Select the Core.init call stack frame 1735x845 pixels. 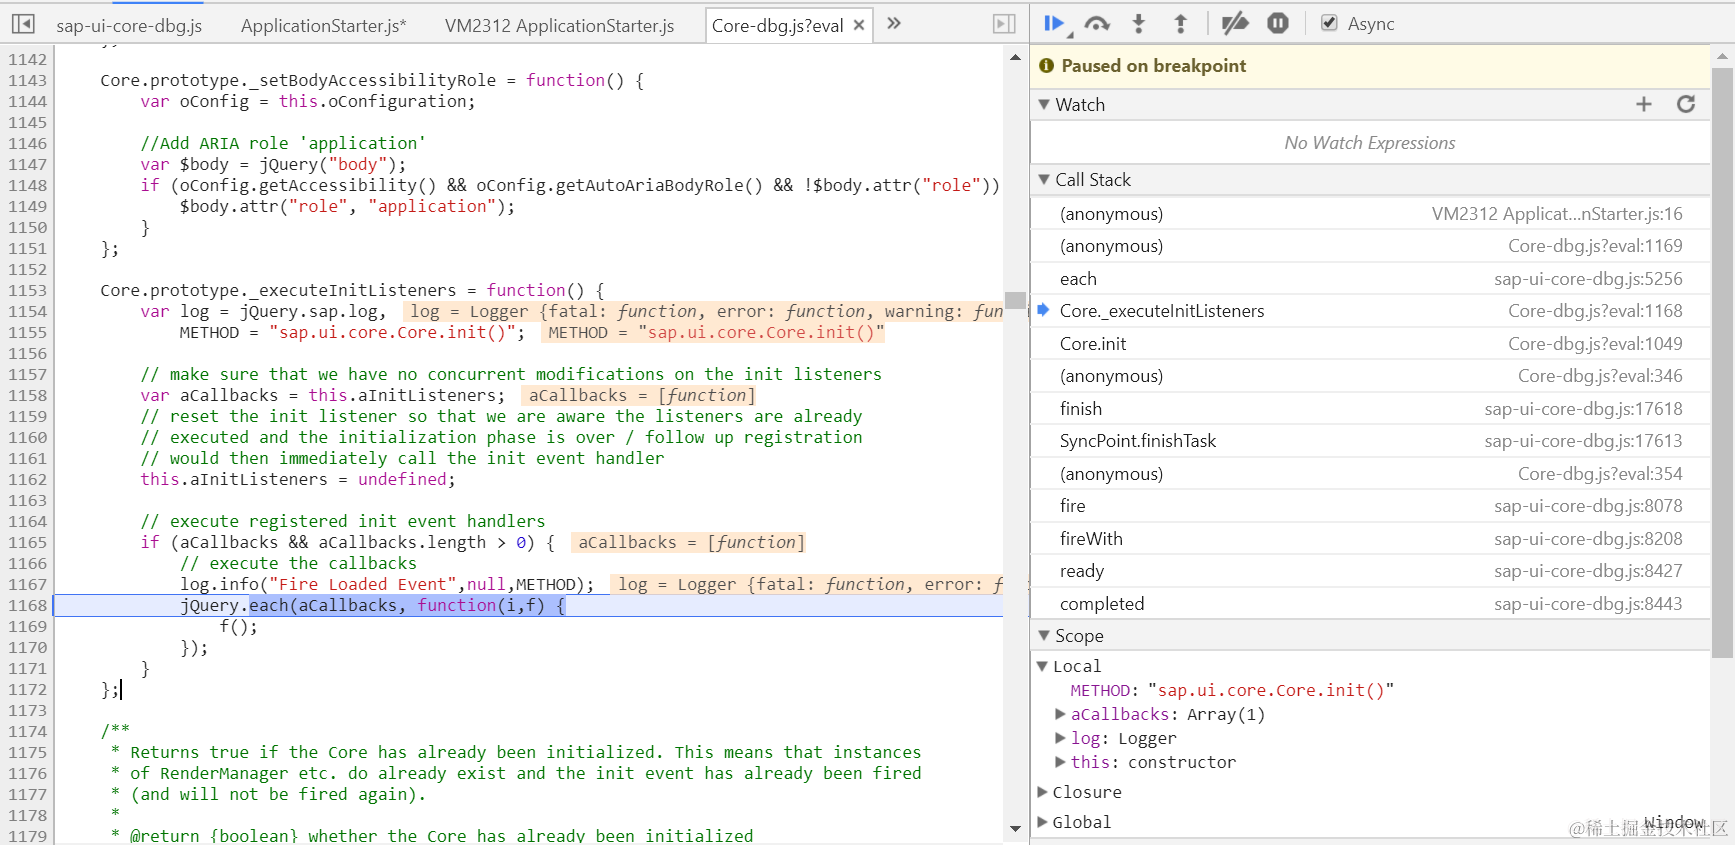1370,344
